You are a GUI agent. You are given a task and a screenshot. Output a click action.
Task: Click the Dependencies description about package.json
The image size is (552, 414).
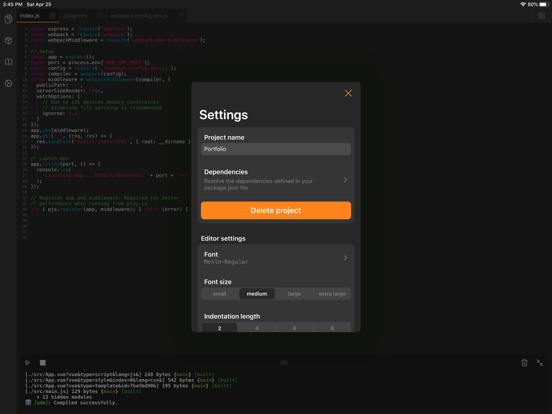coord(258,184)
